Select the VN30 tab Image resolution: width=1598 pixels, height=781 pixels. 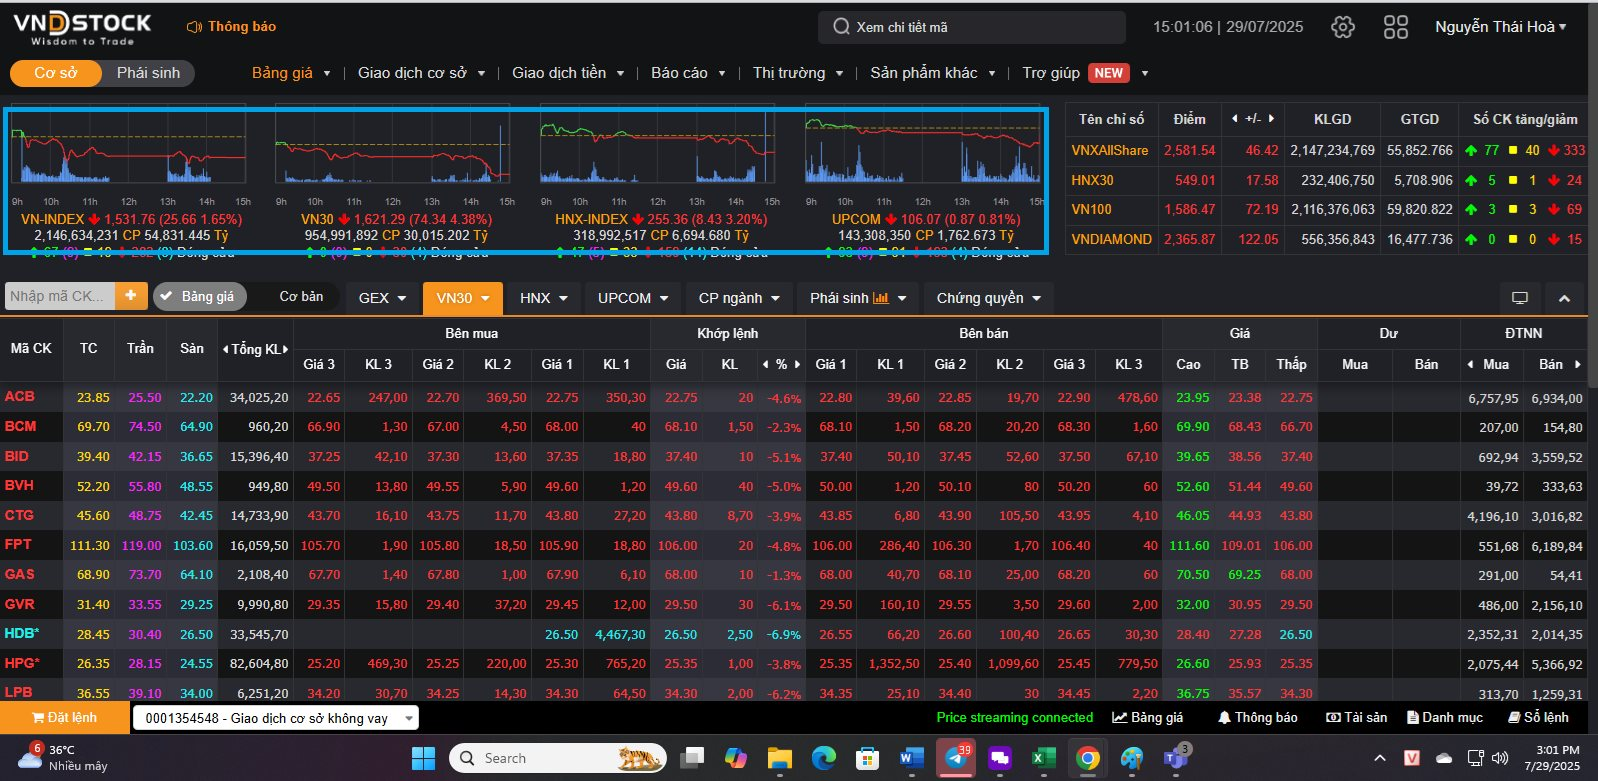[461, 298]
